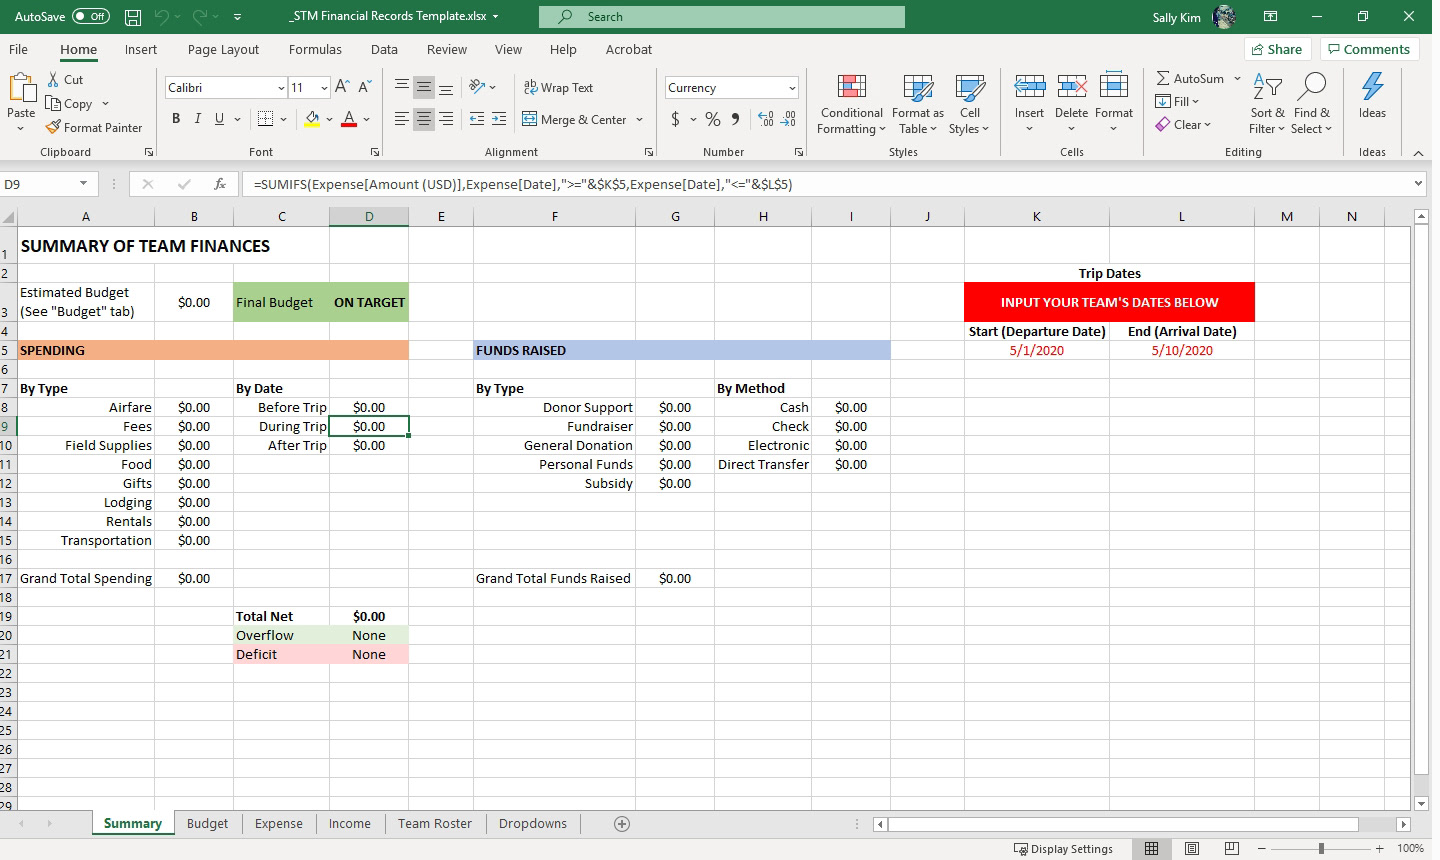Click the Comma Style icon
Viewport: 1440px width, 860px height.
click(736, 119)
